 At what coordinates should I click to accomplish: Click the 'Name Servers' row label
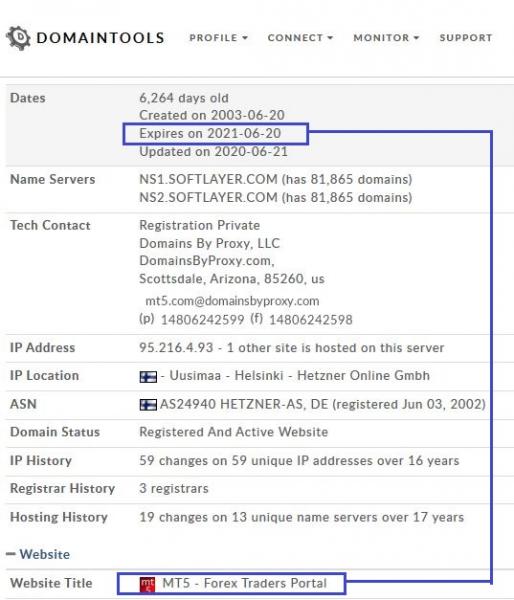point(52,179)
